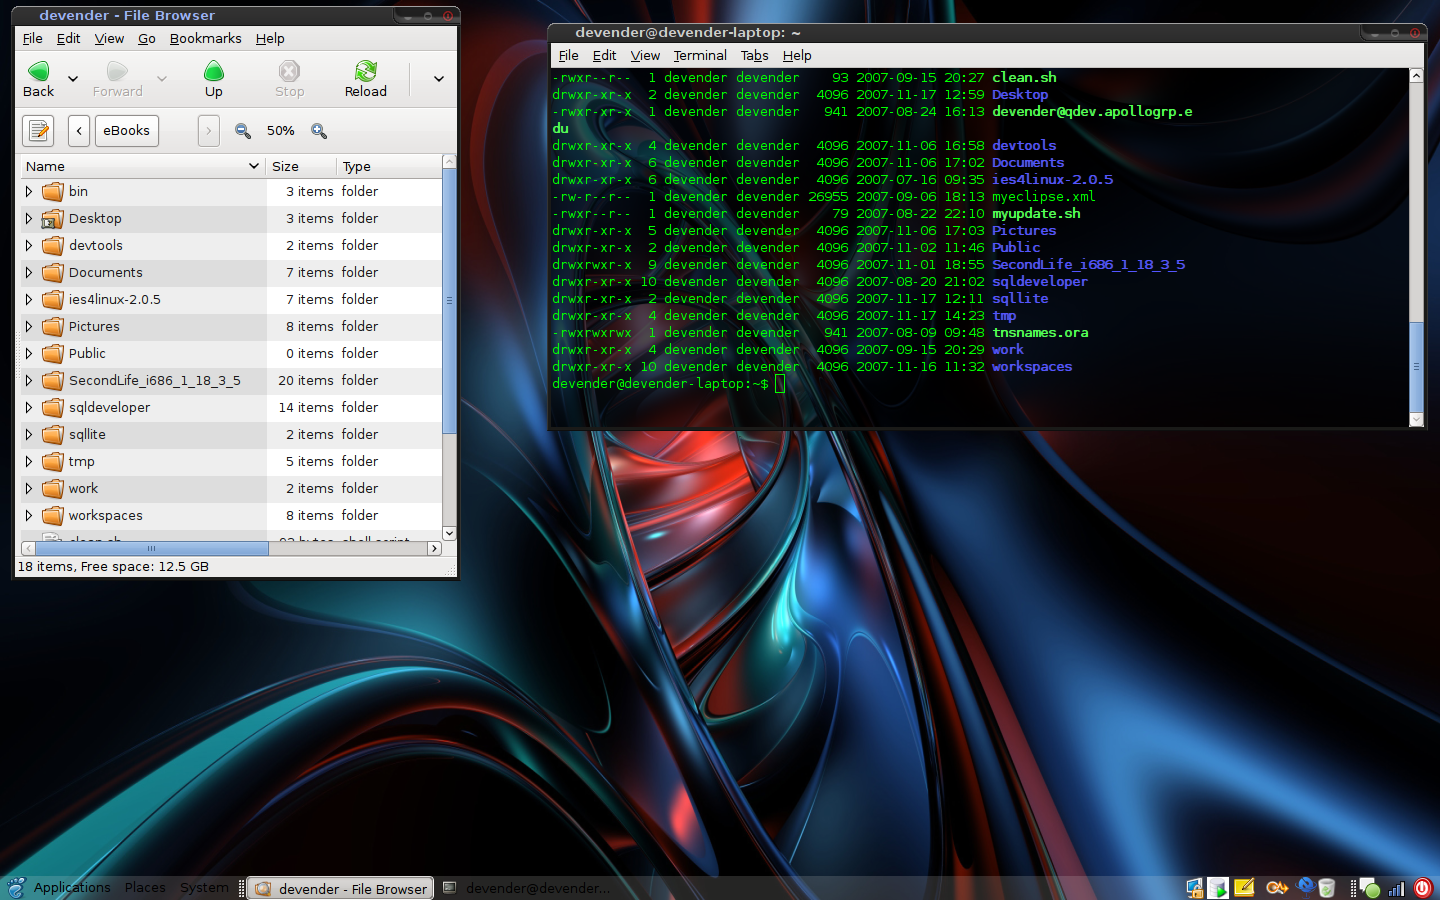Image resolution: width=1440 pixels, height=900 pixels.
Task: Click the green Back navigation icon
Action: click(38, 72)
